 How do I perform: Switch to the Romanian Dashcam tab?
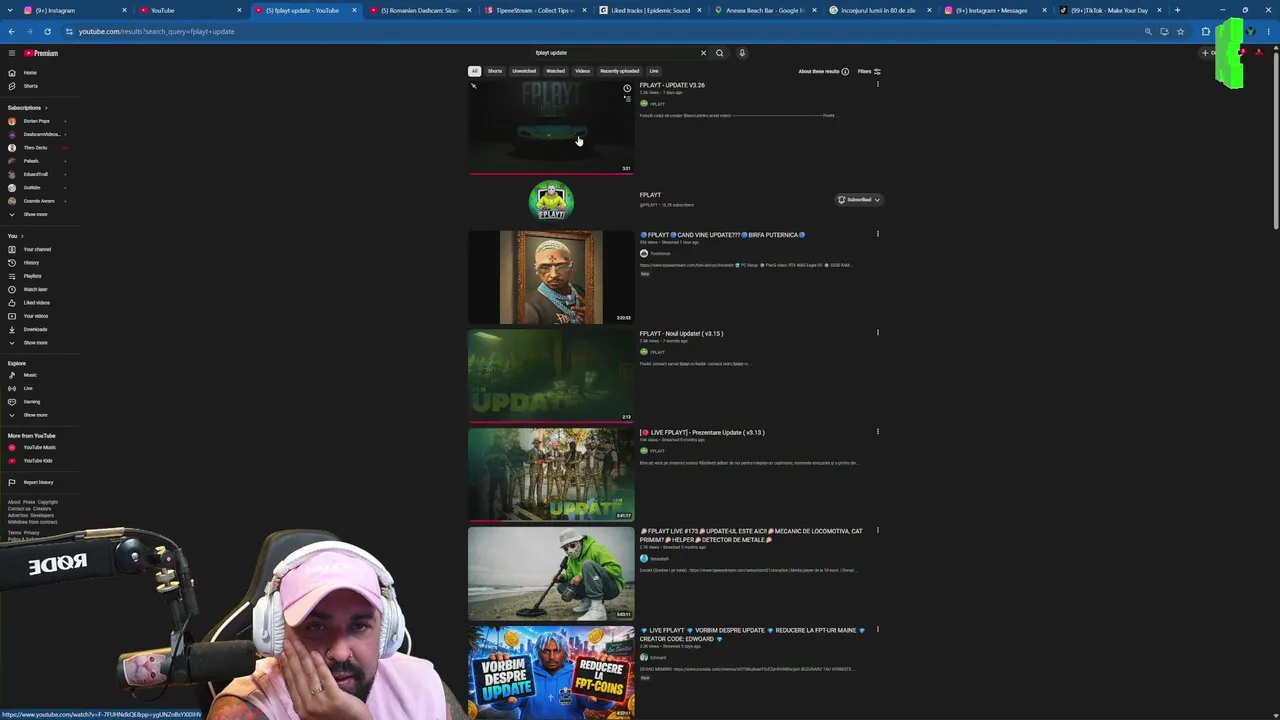point(419,10)
